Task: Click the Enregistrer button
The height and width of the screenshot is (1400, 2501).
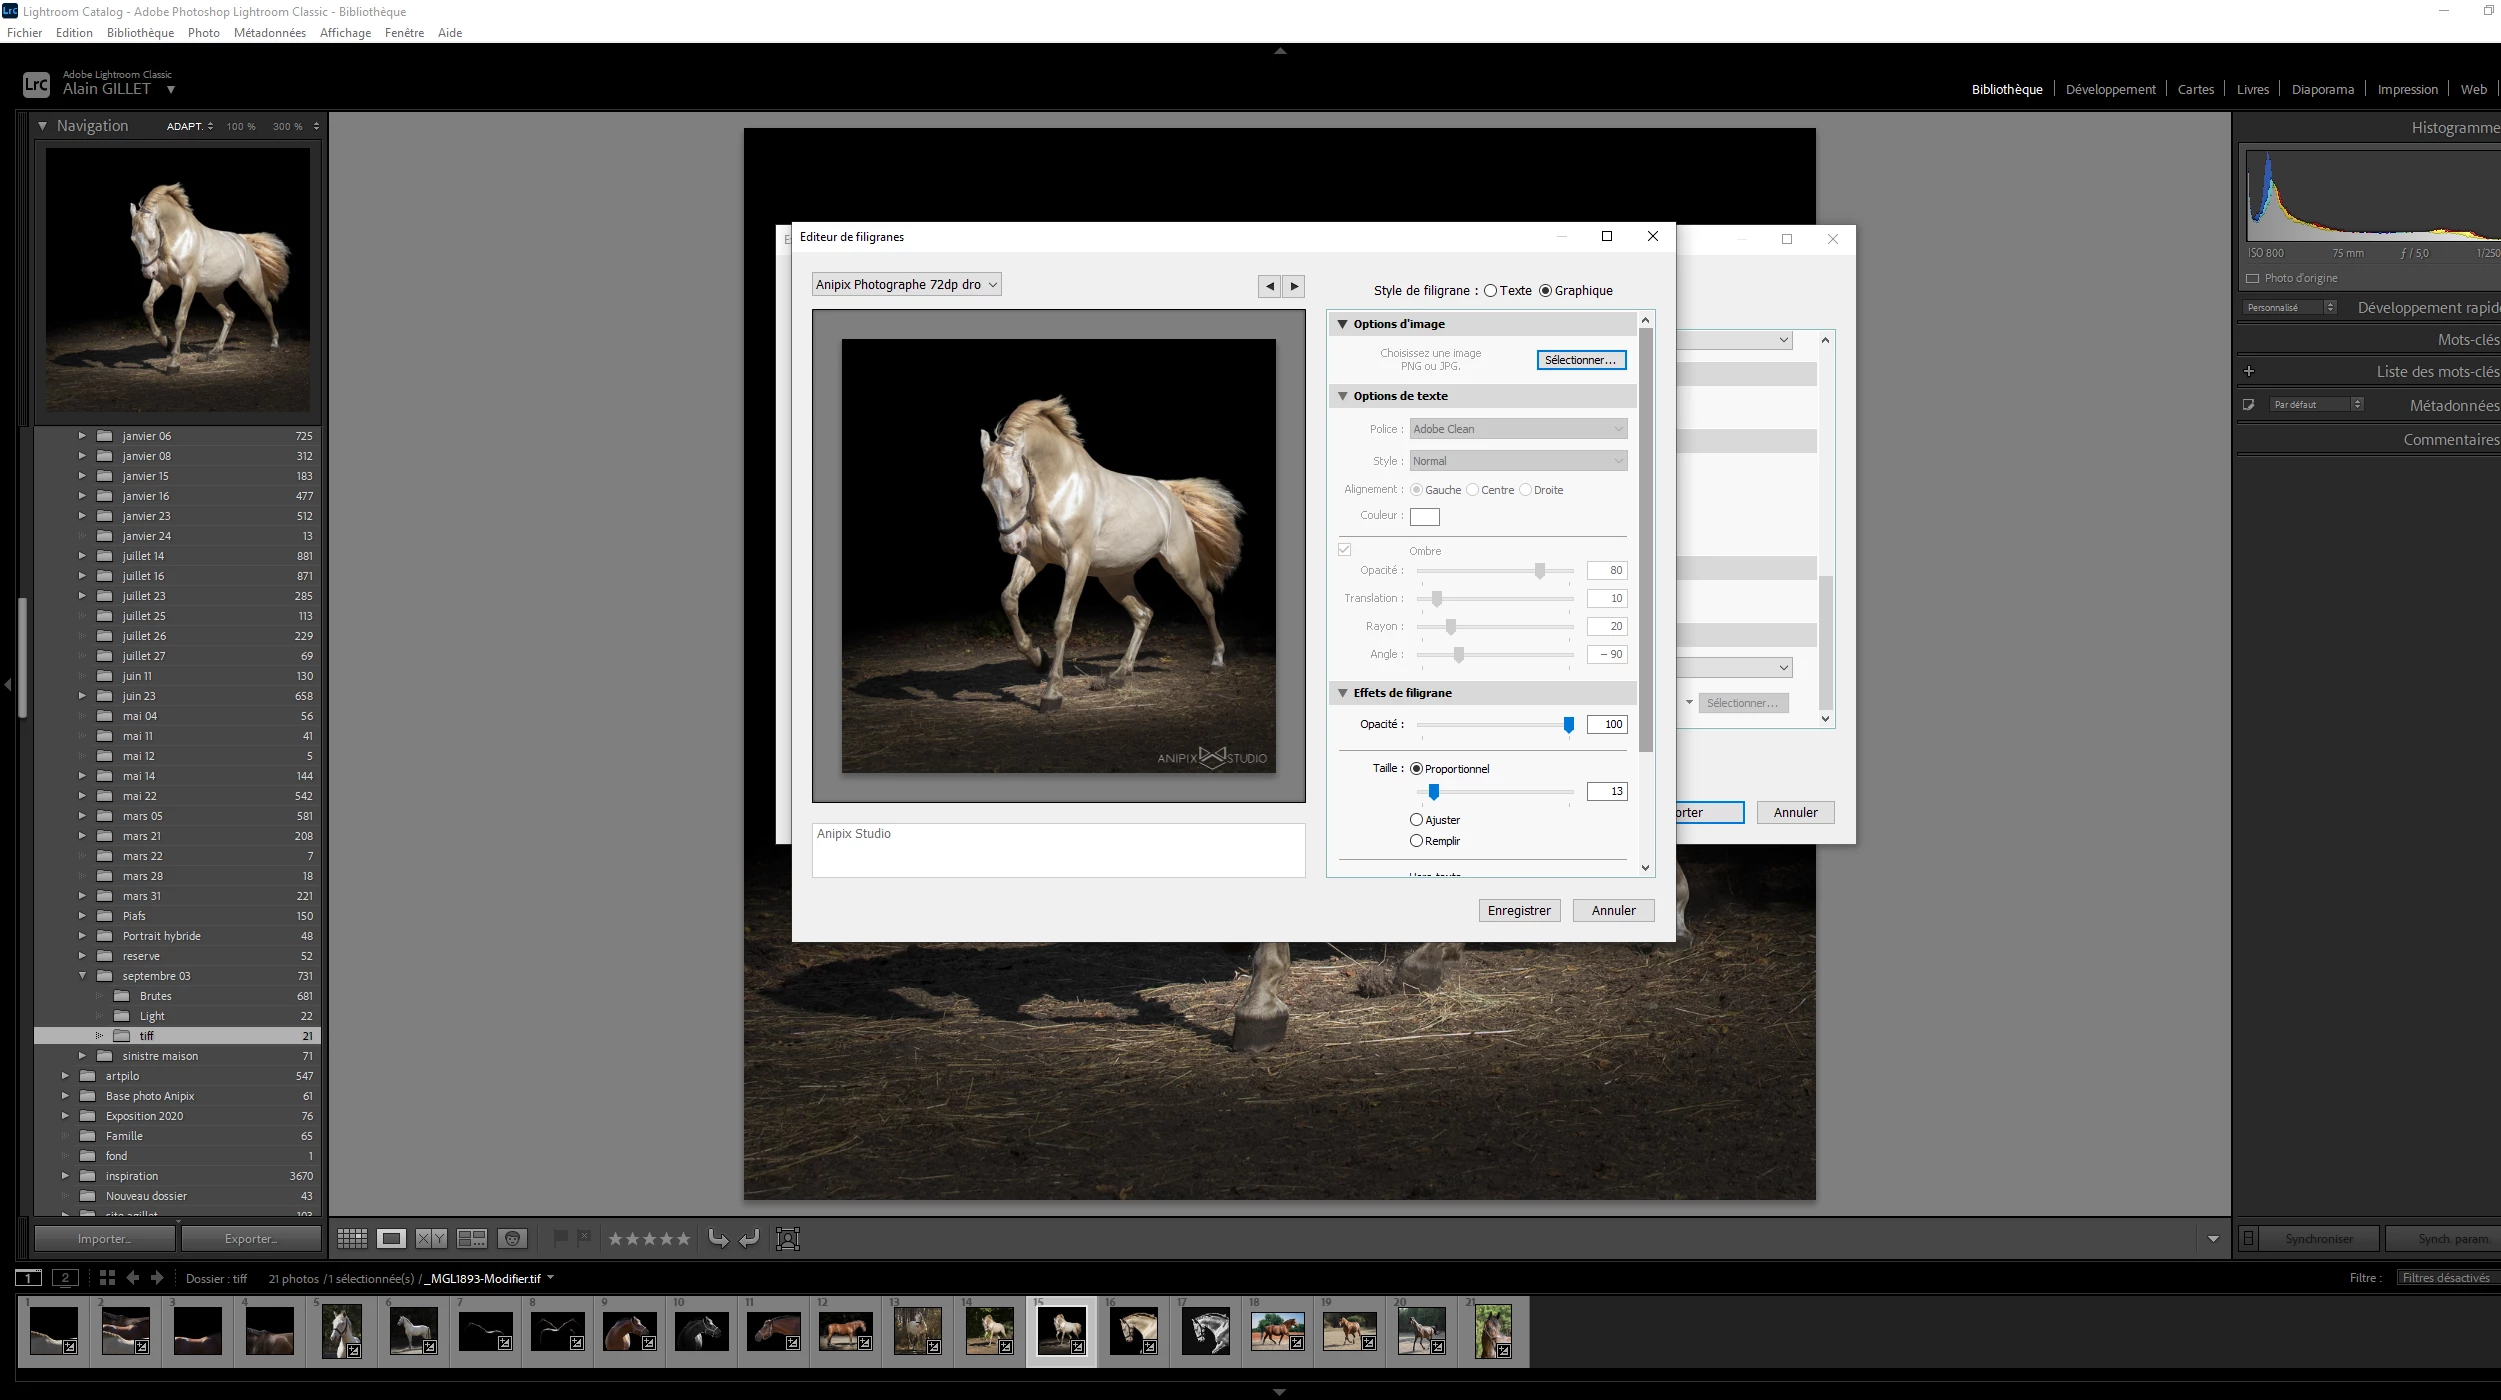Action: pyautogui.click(x=1518, y=911)
